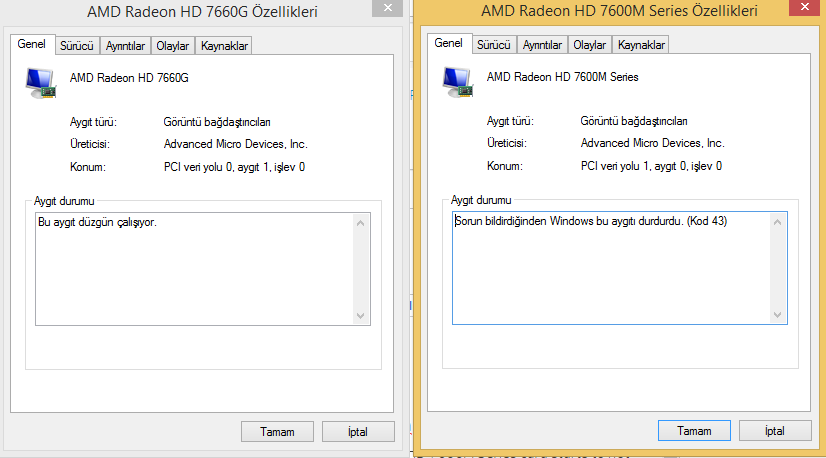The width and height of the screenshot is (826, 458).
Task: Open Sürücü tab in HD 7600M Series window
Action: 493,45
